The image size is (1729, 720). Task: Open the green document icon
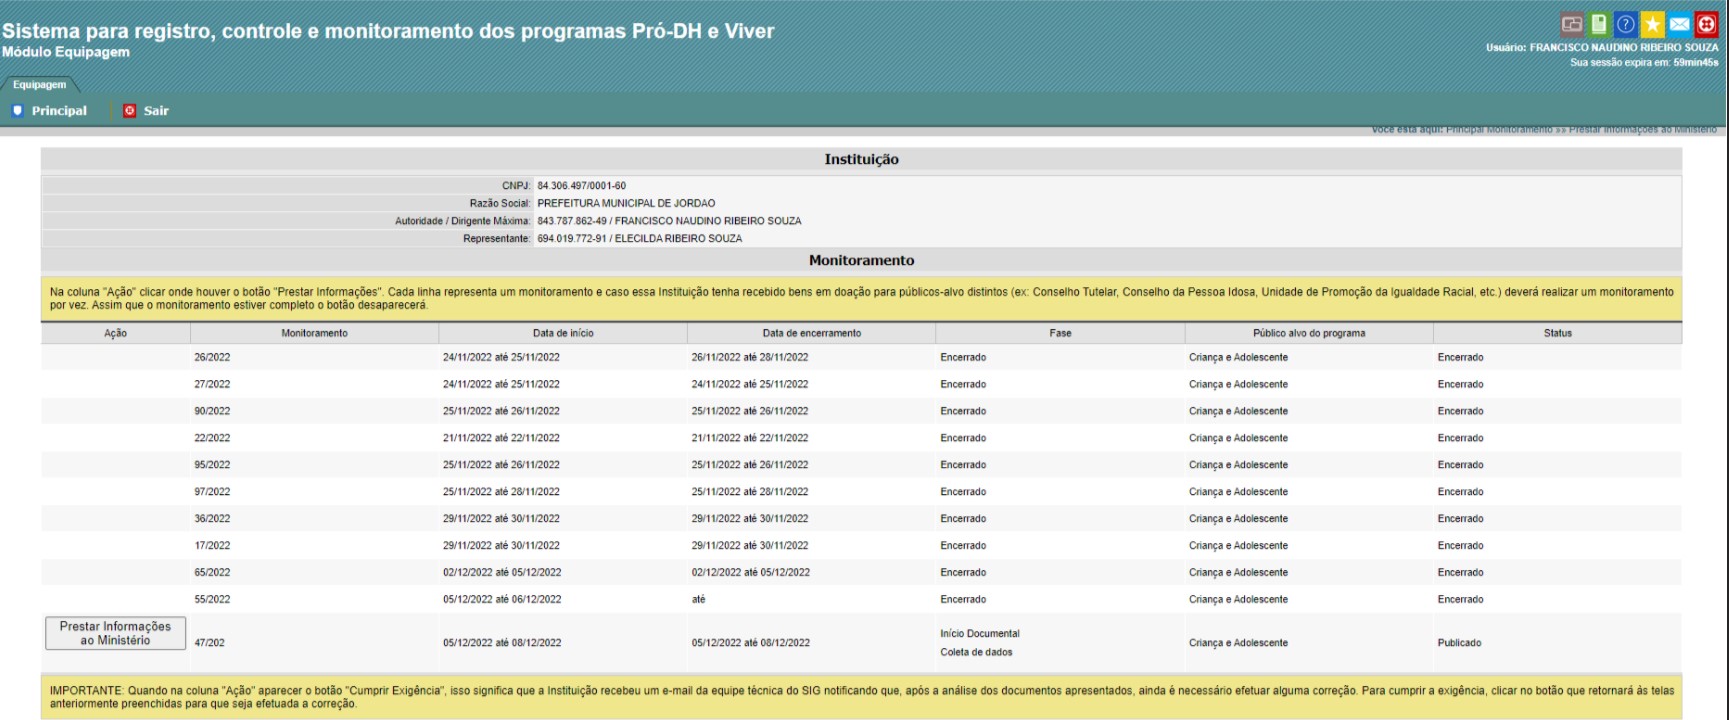click(x=1599, y=25)
